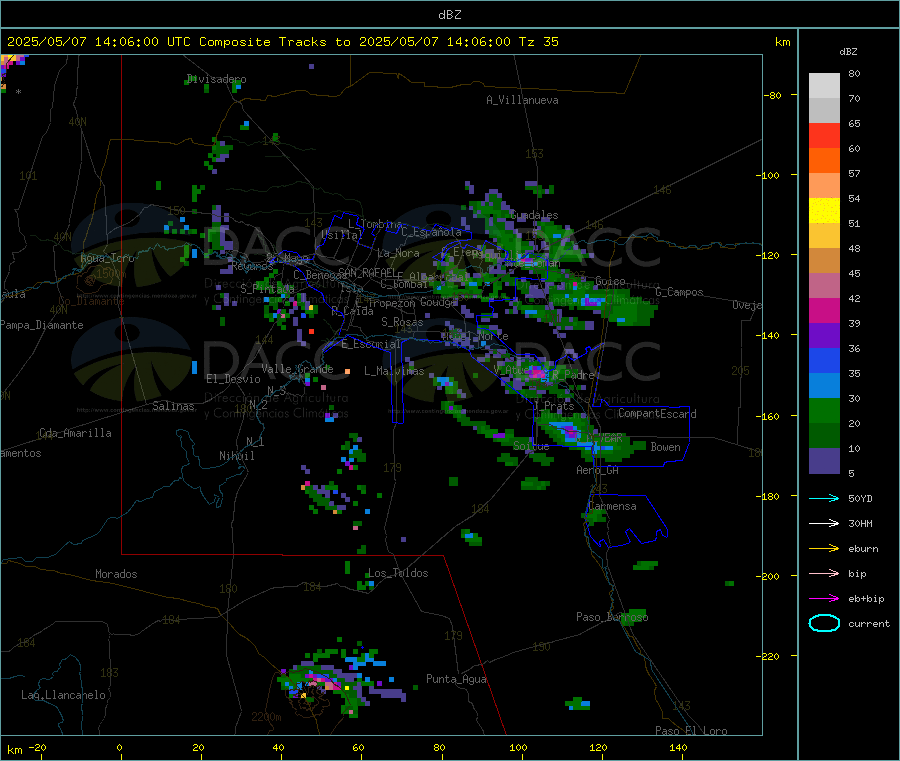Click the km unit label on the right axis
900x761 pixels.
[782, 42]
